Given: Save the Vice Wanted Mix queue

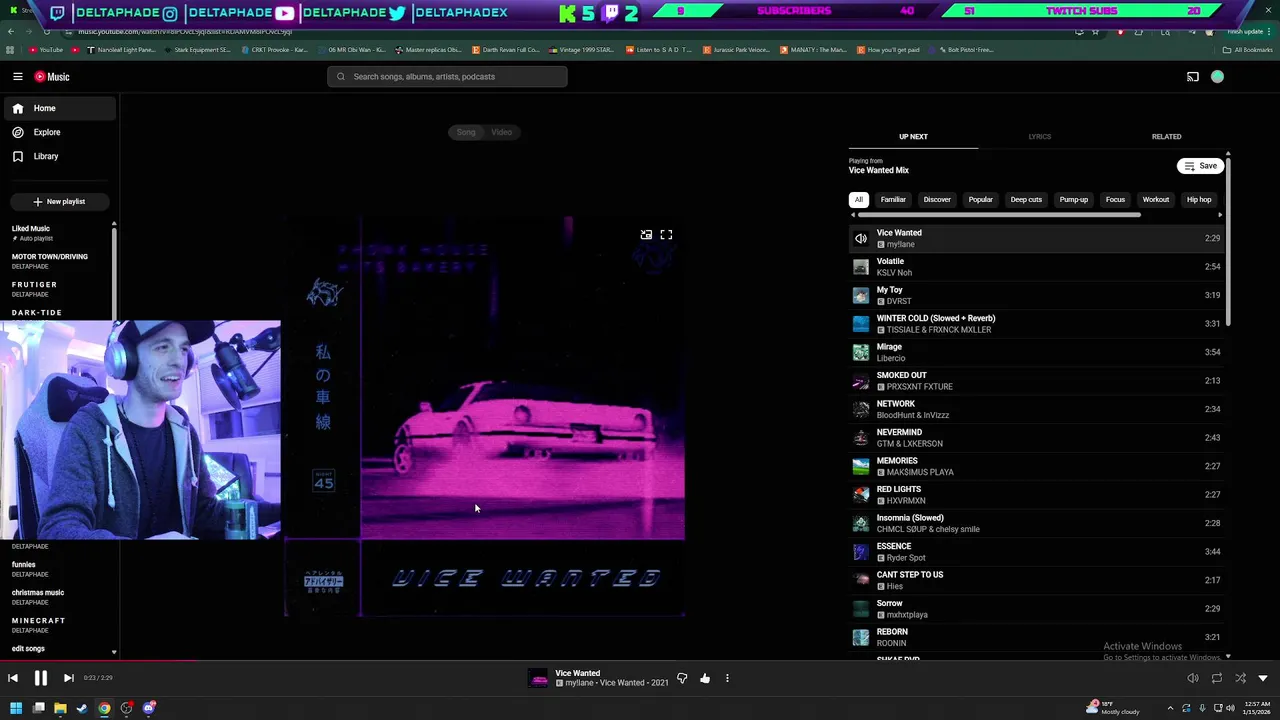Looking at the screenshot, I should coord(1200,166).
